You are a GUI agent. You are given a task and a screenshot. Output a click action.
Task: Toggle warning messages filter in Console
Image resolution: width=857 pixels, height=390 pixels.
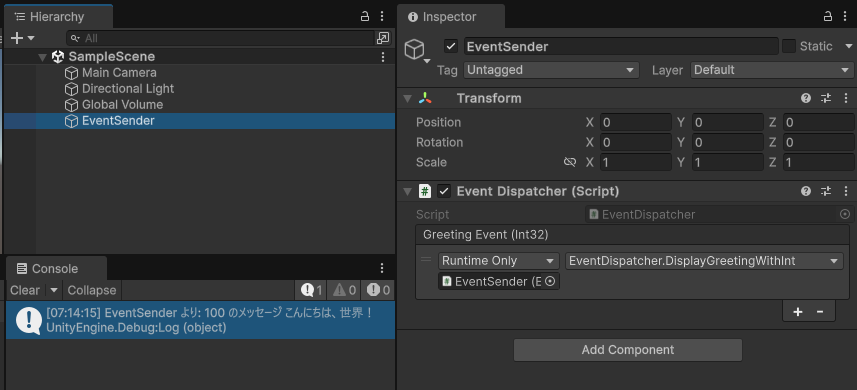pyautogui.click(x=344, y=290)
